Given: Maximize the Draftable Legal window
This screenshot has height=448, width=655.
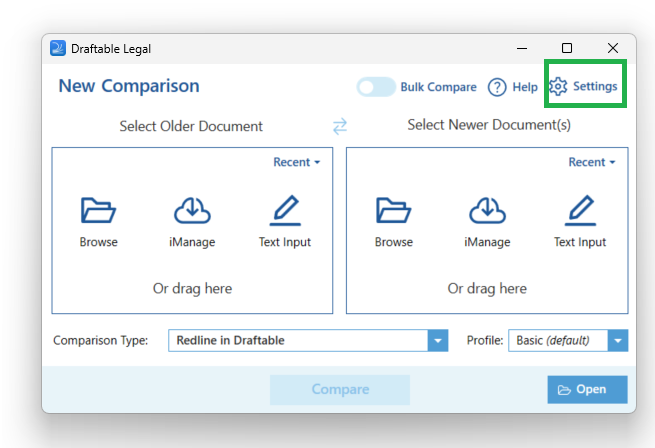Looking at the screenshot, I should pos(567,48).
